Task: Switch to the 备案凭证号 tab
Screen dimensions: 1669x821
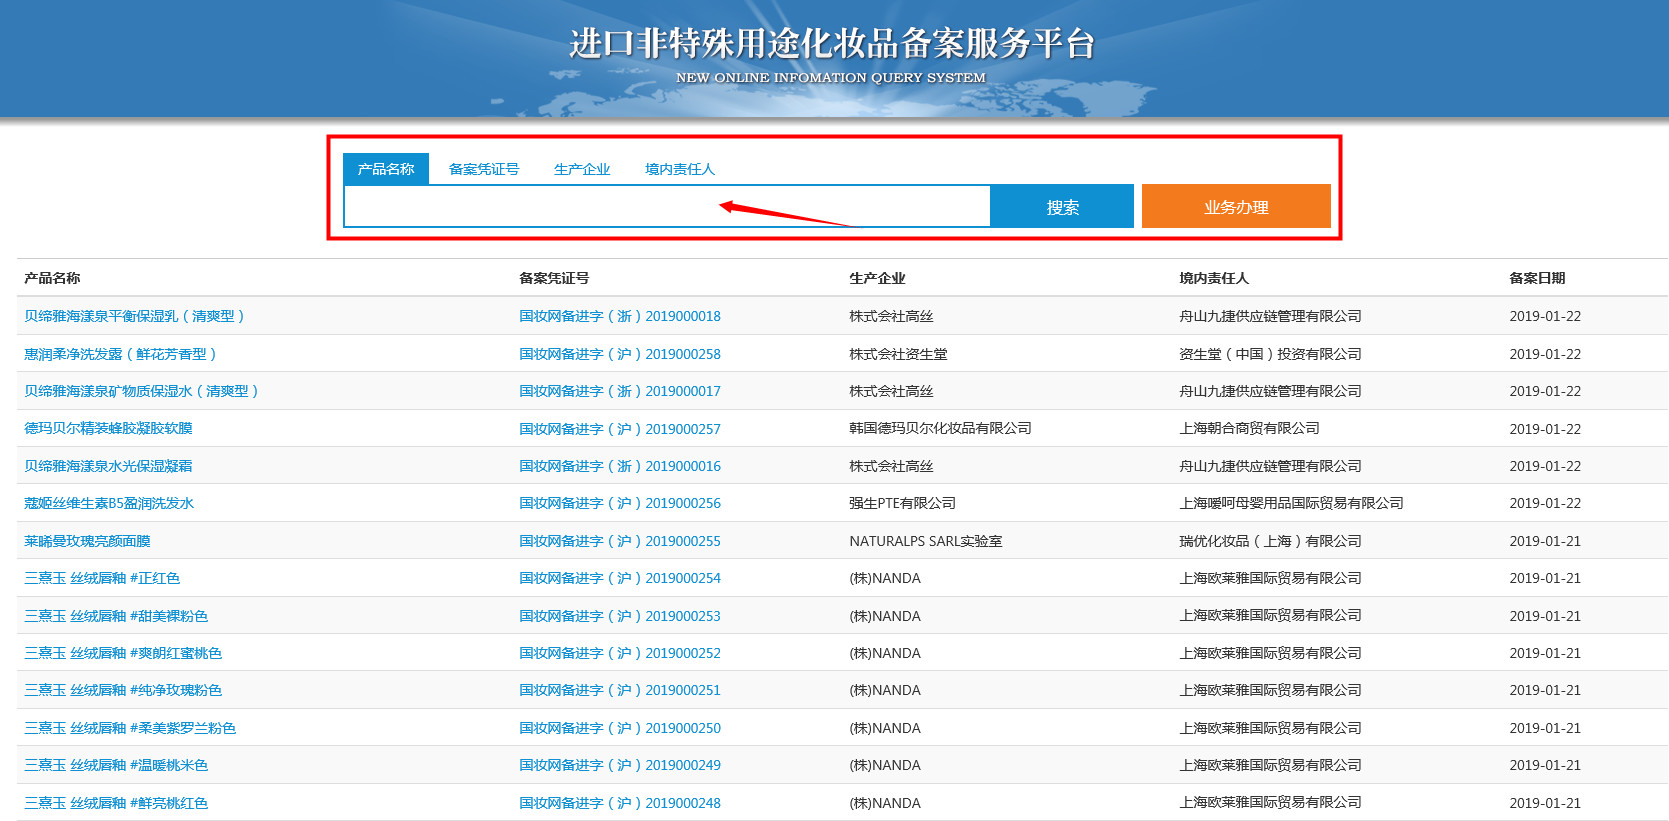Action: tap(484, 169)
